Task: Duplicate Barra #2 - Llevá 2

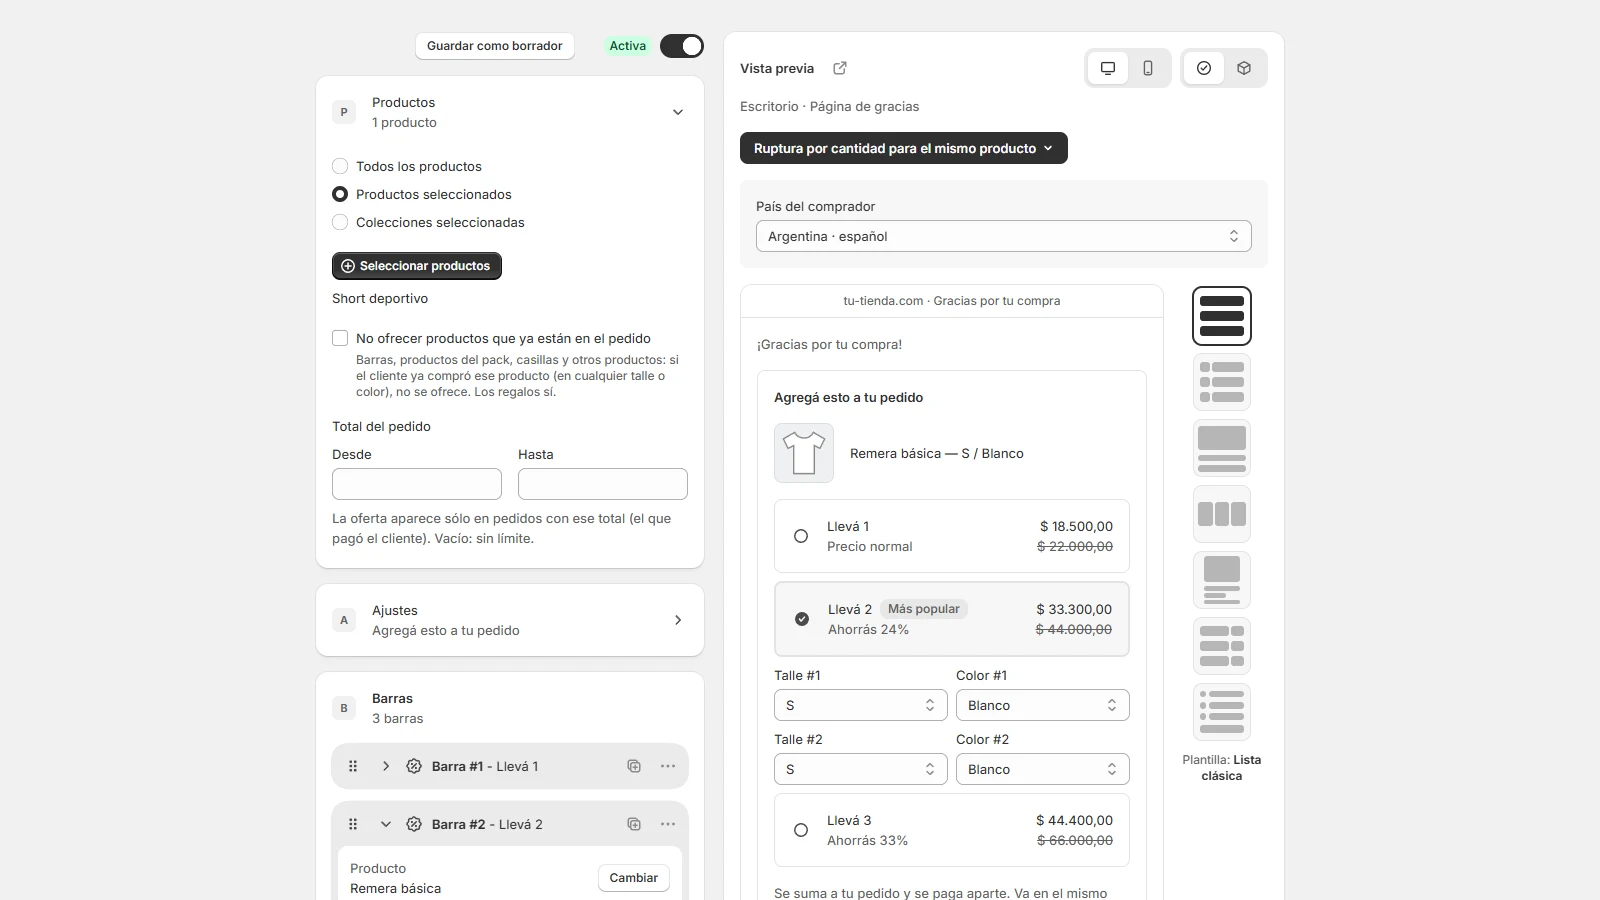Action: pyautogui.click(x=634, y=824)
